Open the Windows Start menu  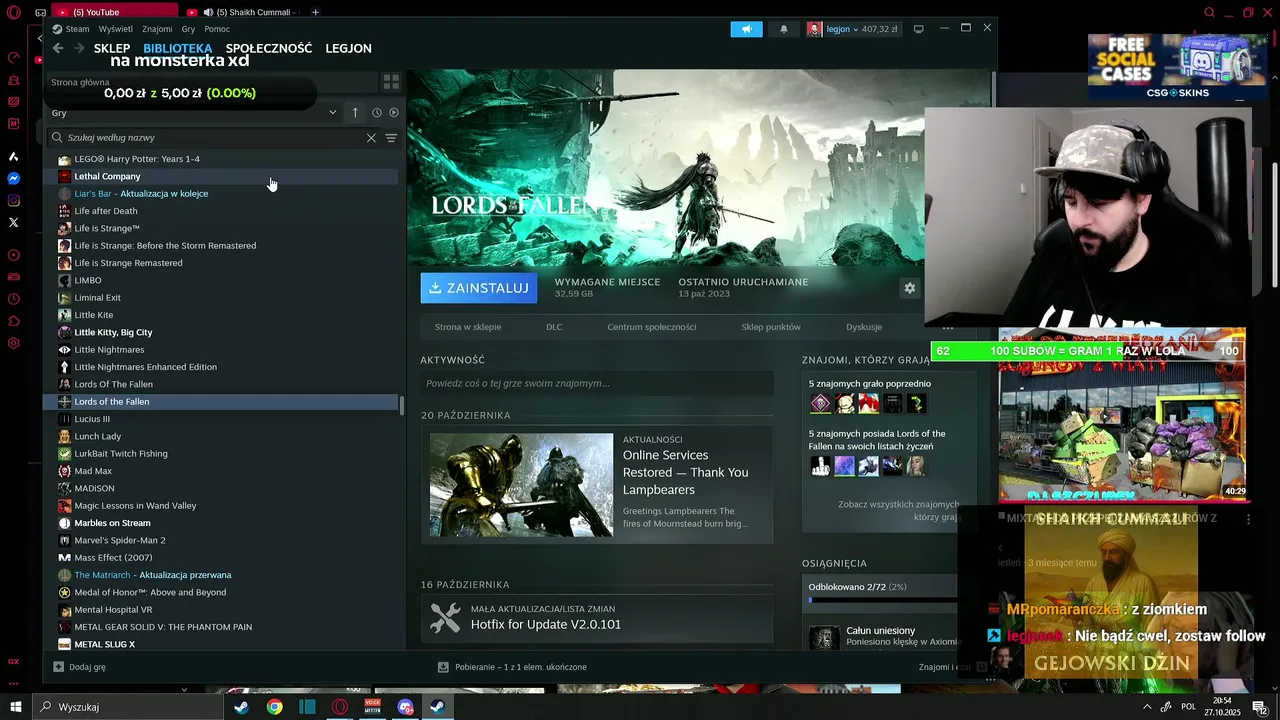click(x=16, y=707)
